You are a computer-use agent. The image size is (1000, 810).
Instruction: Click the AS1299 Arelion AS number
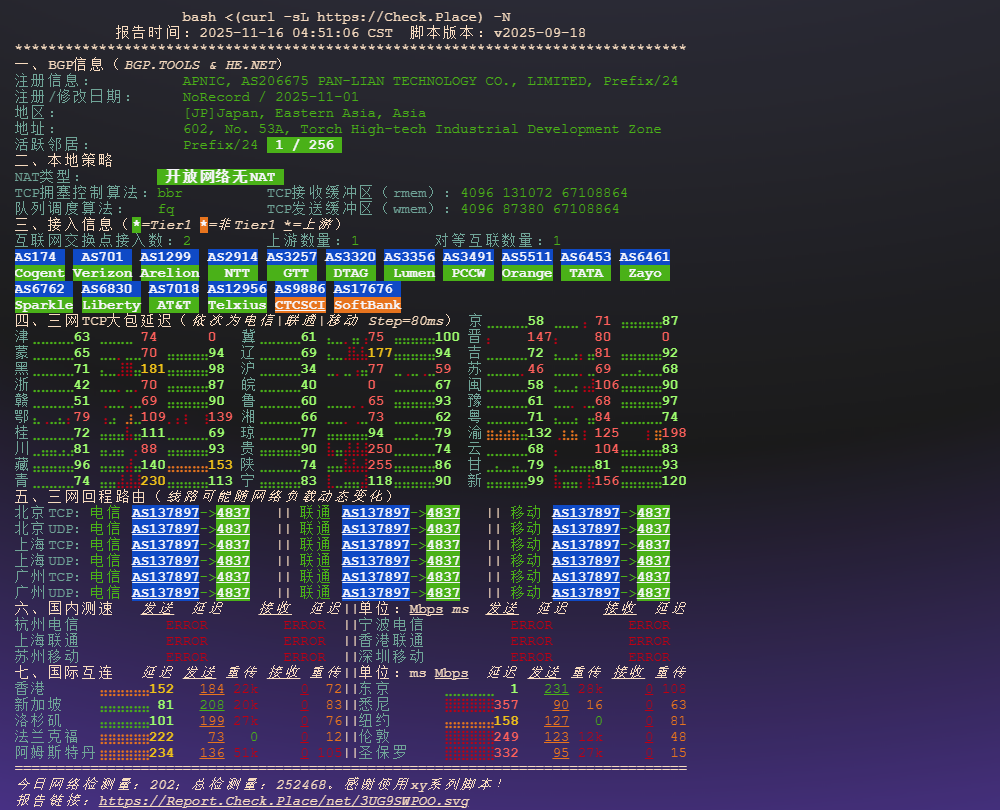click(x=169, y=257)
